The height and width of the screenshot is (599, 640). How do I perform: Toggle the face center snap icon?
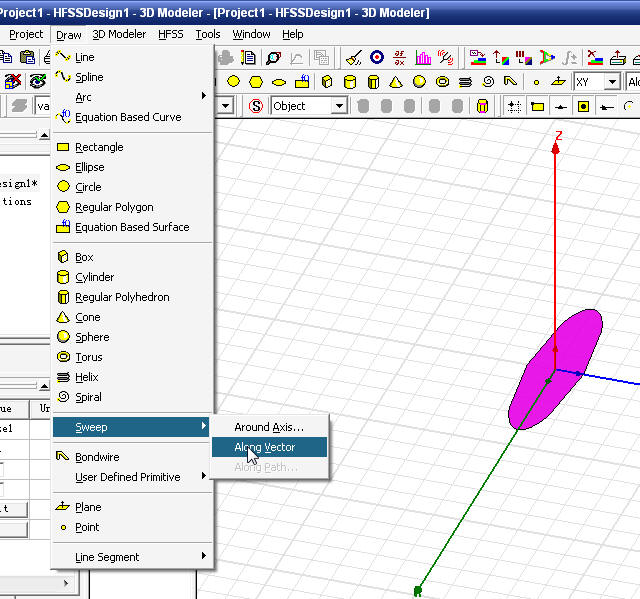pyautogui.click(x=584, y=107)
